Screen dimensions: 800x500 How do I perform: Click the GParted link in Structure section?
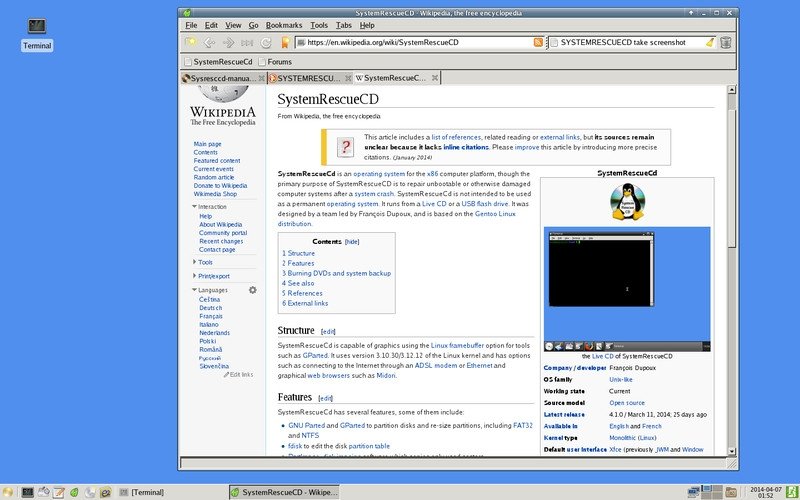pyautogui.click(x=315, y=356)
